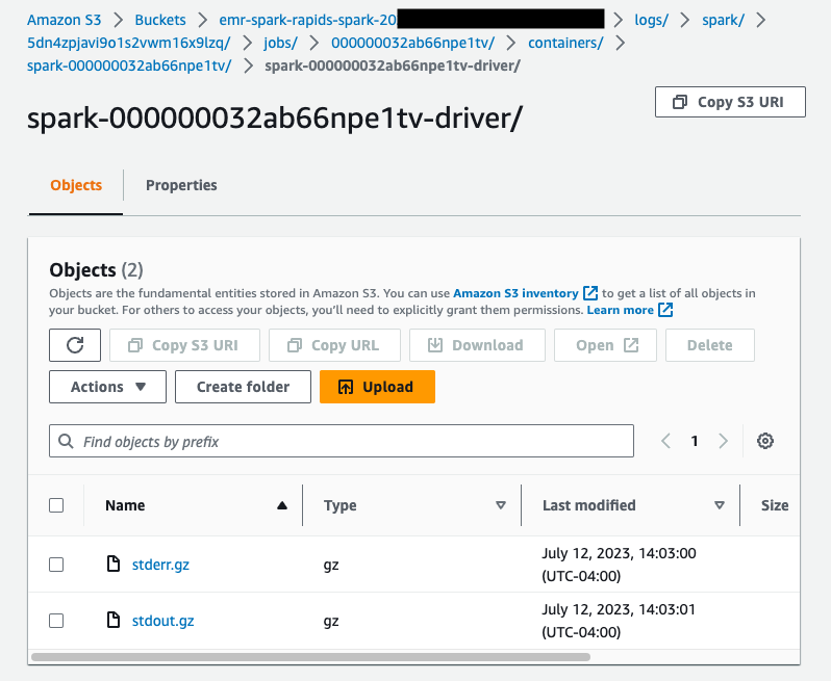Select the file icon beside stderr.gz
Image resolution: width=831 pixels, height=681 pixels.
(x=114, y=563)
